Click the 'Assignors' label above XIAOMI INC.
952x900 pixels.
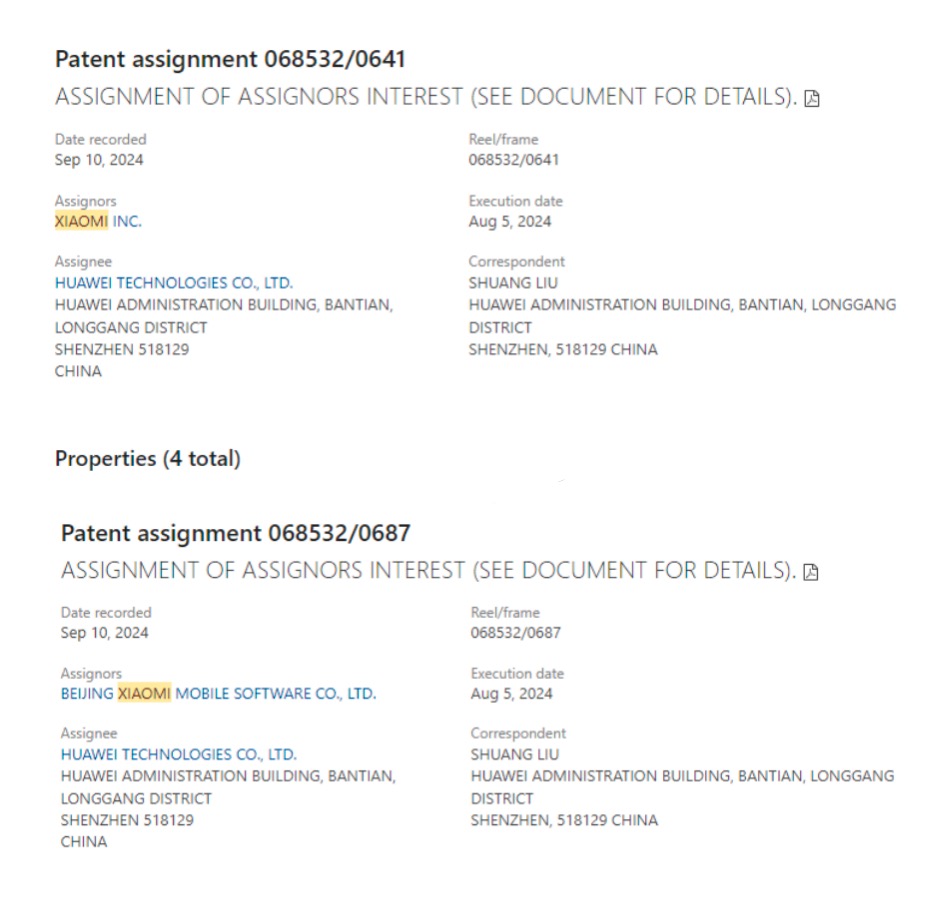pos(85,201)
